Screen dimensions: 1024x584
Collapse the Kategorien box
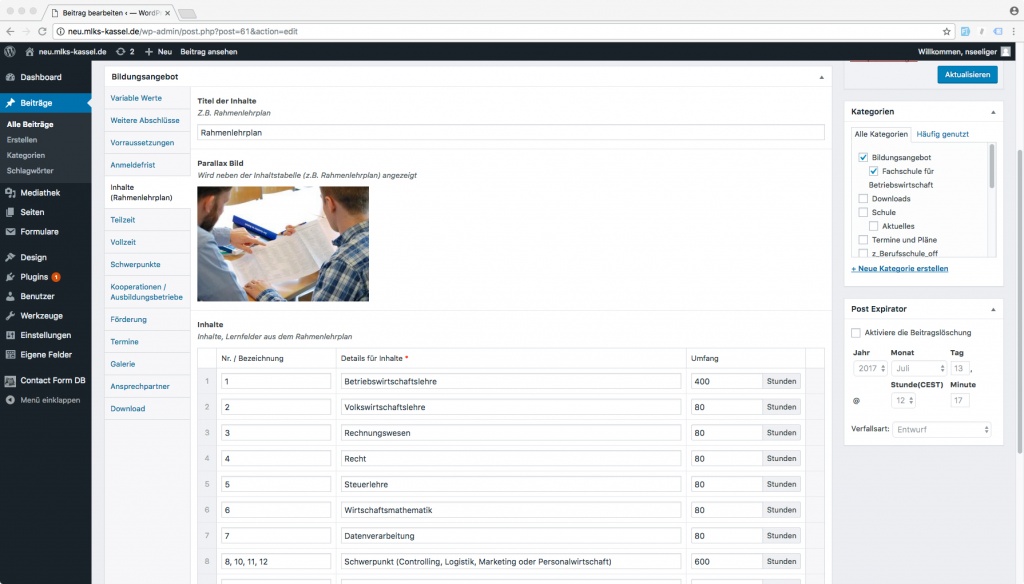coord(993,111)
